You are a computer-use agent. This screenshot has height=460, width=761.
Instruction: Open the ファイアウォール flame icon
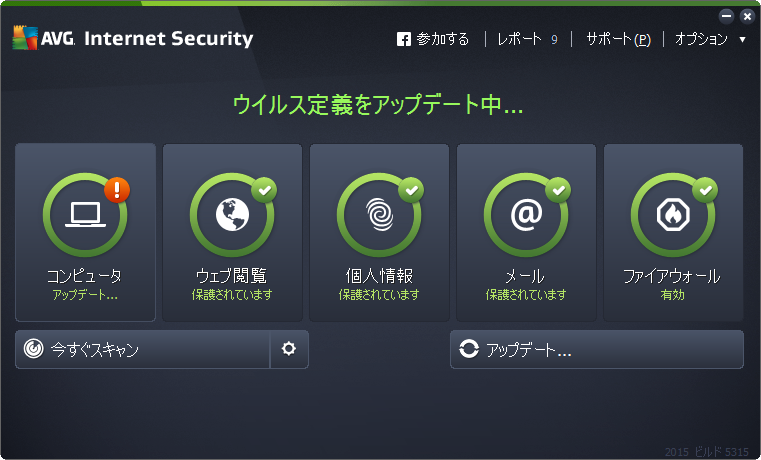click(x=673, y=214)
